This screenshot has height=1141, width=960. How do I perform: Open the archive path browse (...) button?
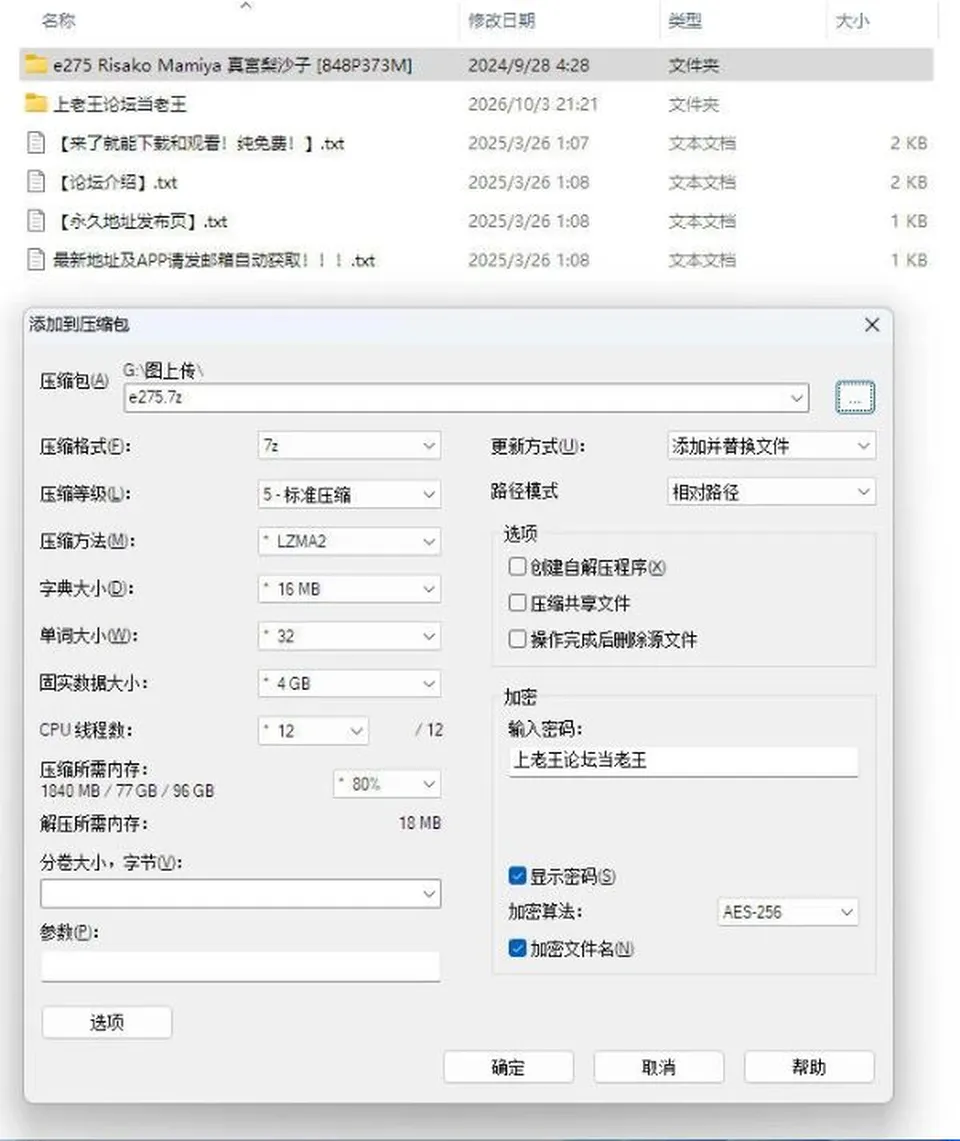click(855, 397)
